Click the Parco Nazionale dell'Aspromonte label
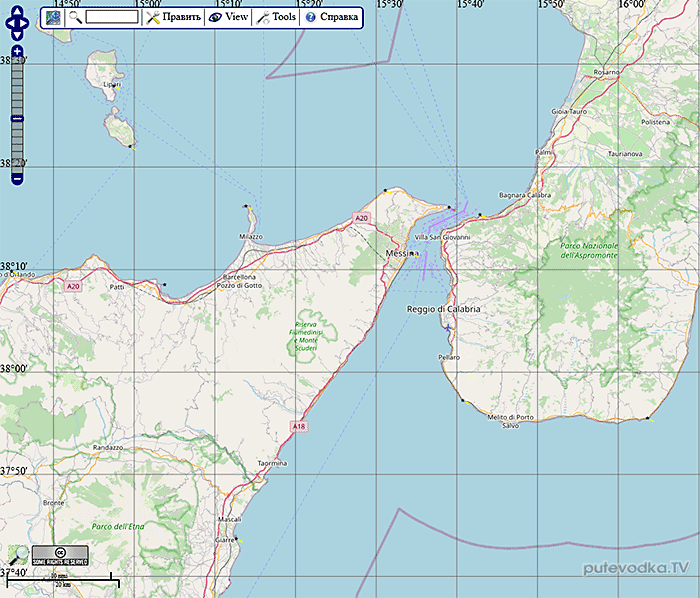This screenshot has width=700, height=598. pos(589,250)
